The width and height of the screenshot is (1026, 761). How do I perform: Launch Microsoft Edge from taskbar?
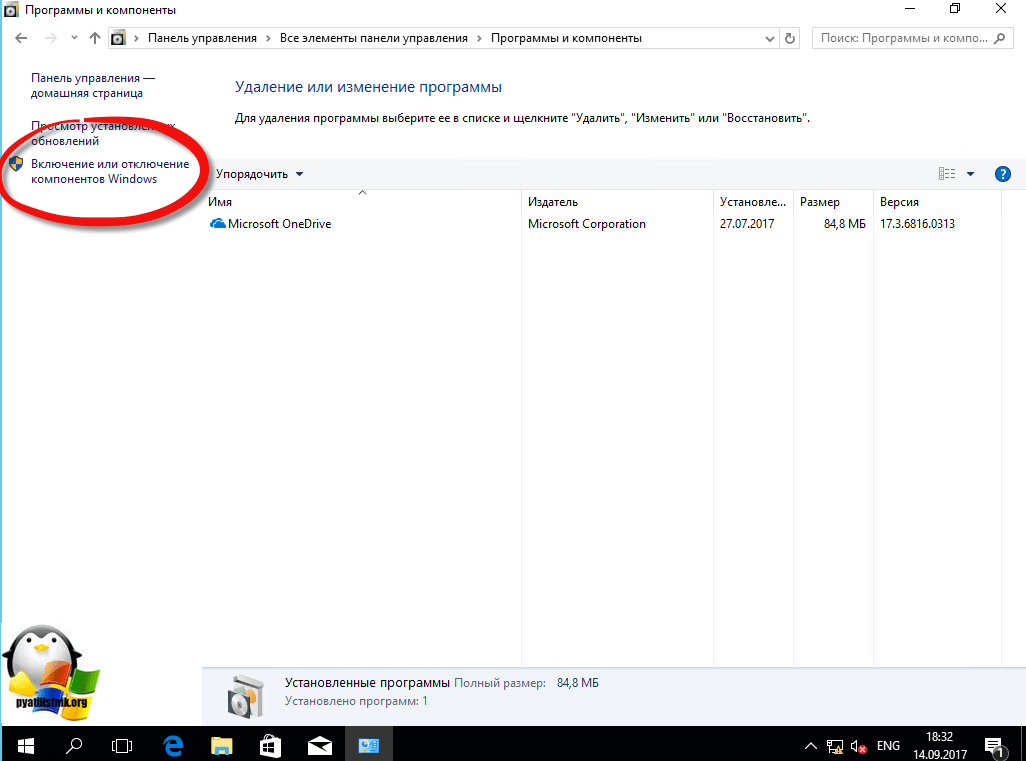click(x=173, y=745)
